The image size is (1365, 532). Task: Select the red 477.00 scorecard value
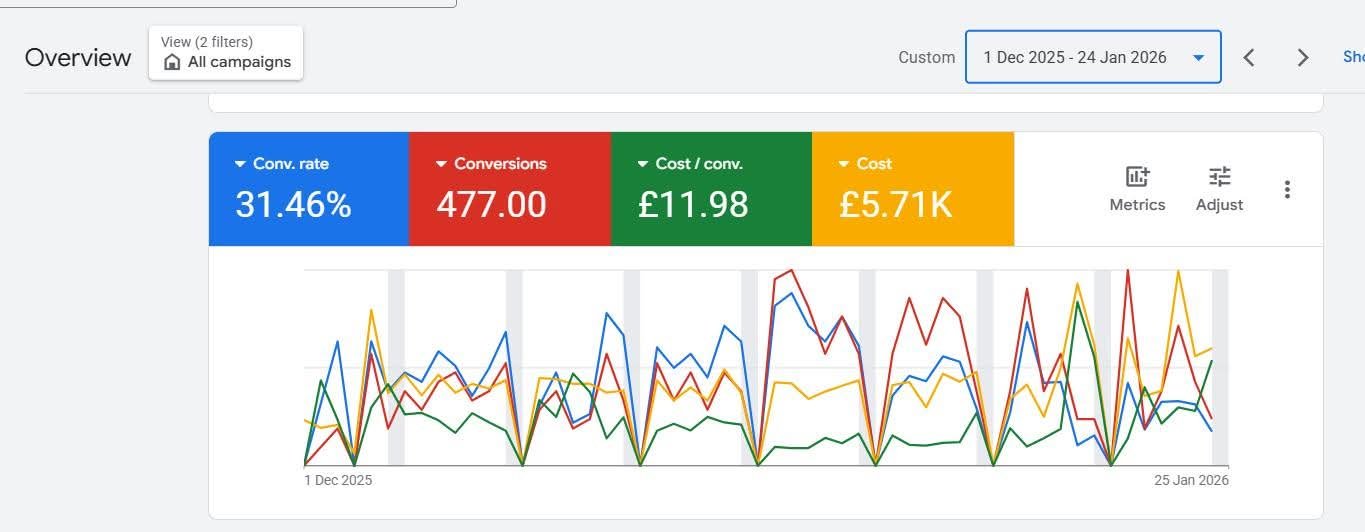point(491,205)
